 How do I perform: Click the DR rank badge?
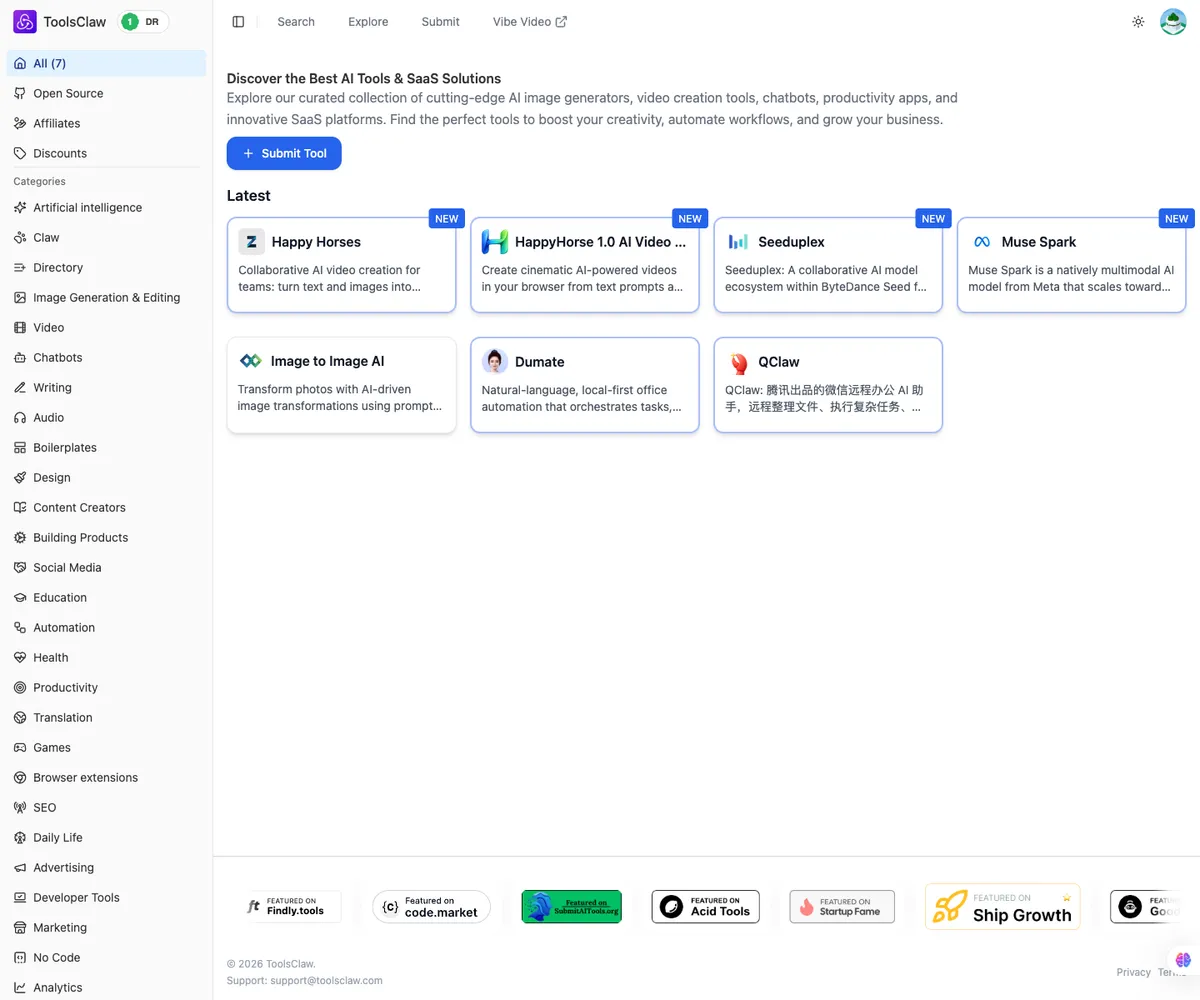point(144,21)
